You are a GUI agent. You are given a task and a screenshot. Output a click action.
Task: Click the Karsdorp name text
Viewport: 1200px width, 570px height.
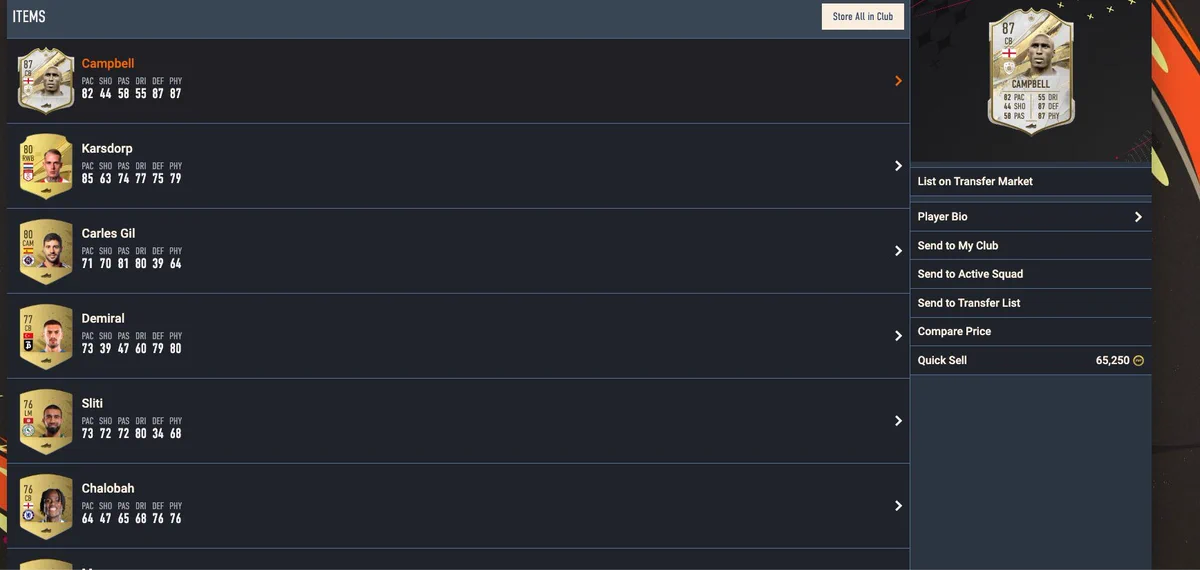coord(107,149)
